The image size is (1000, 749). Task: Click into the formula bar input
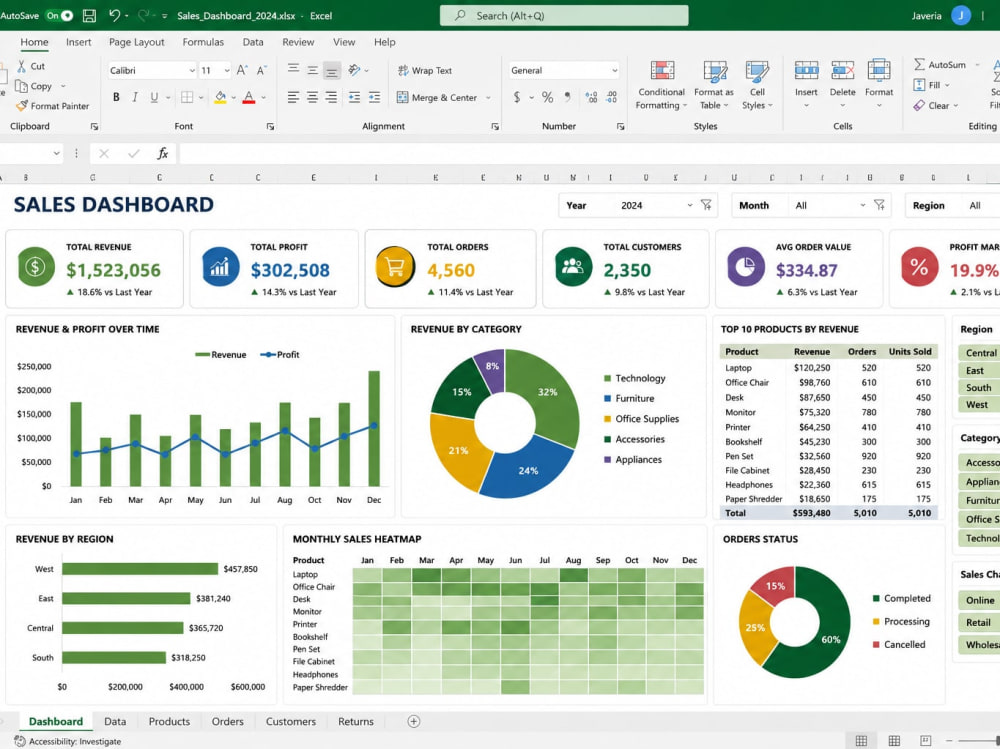click(x=589, y=153)
